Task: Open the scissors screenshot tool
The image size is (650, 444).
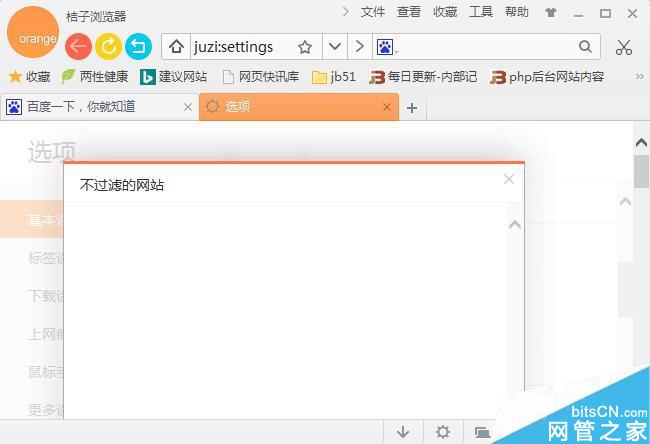Action: [x=624, y=48]
